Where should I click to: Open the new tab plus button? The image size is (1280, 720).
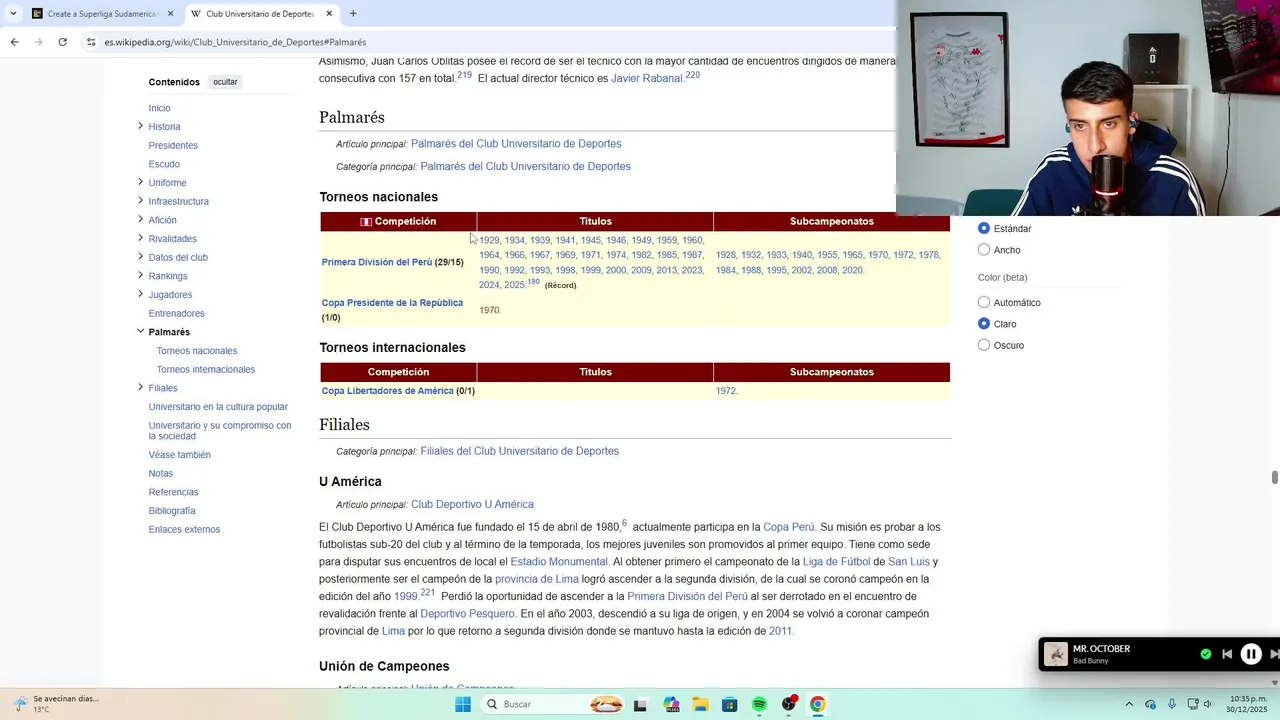tap(353, 14)
